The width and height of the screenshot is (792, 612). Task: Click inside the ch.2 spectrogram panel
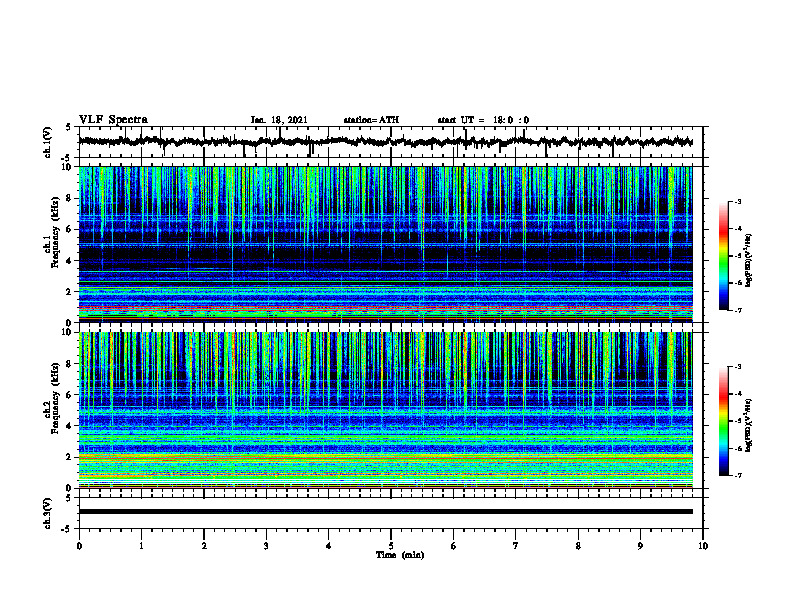click(x=386, y=410)
